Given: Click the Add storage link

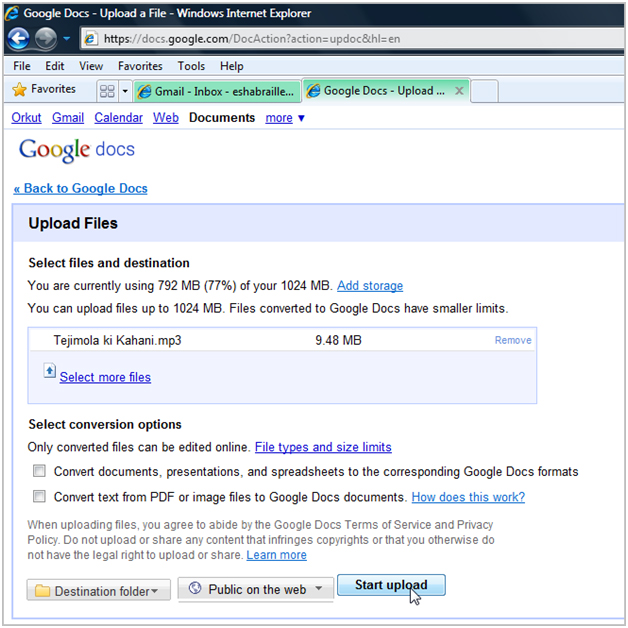Looking at the screenshot, I should (370, 286).
